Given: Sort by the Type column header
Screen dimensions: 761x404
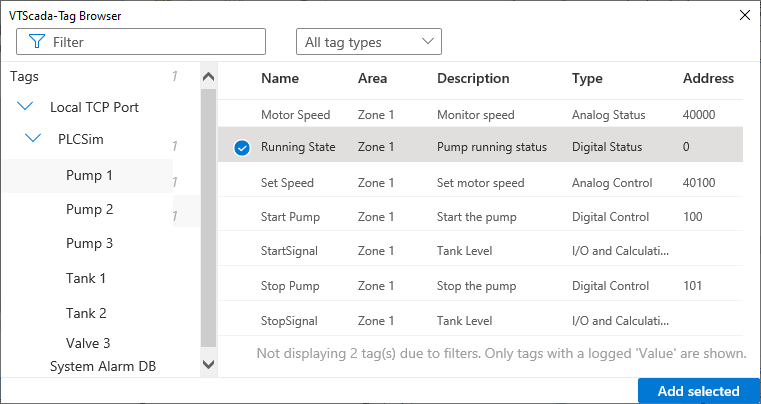Looking at the screenshot, I should click(x=587, y=79).
